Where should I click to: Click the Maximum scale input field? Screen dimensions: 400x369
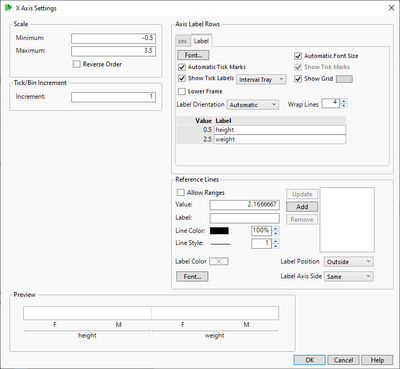coord(113,51)
